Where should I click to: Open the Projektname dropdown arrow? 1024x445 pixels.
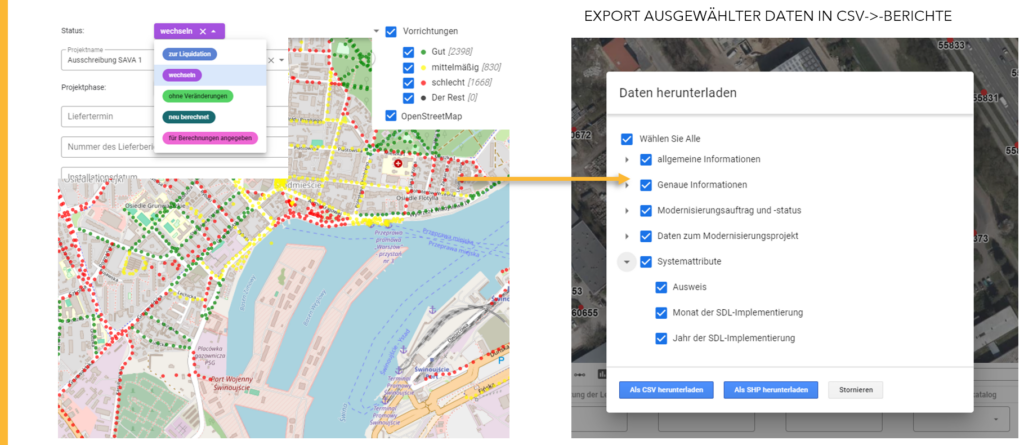pos(282,60)
